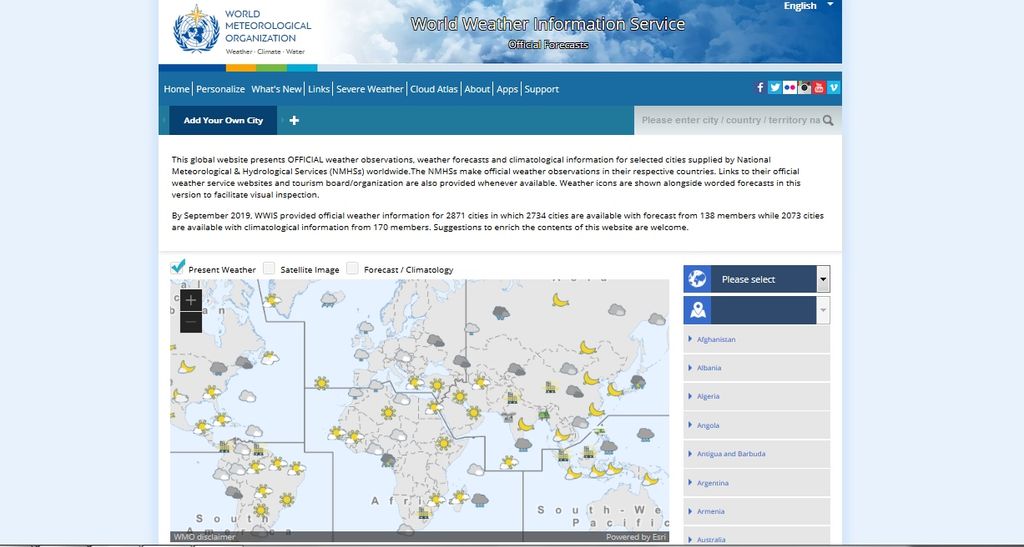Screen dimensions: 1024x547
Task: Open the WMO Facebook page icon
Action: [x=760, y=87]
